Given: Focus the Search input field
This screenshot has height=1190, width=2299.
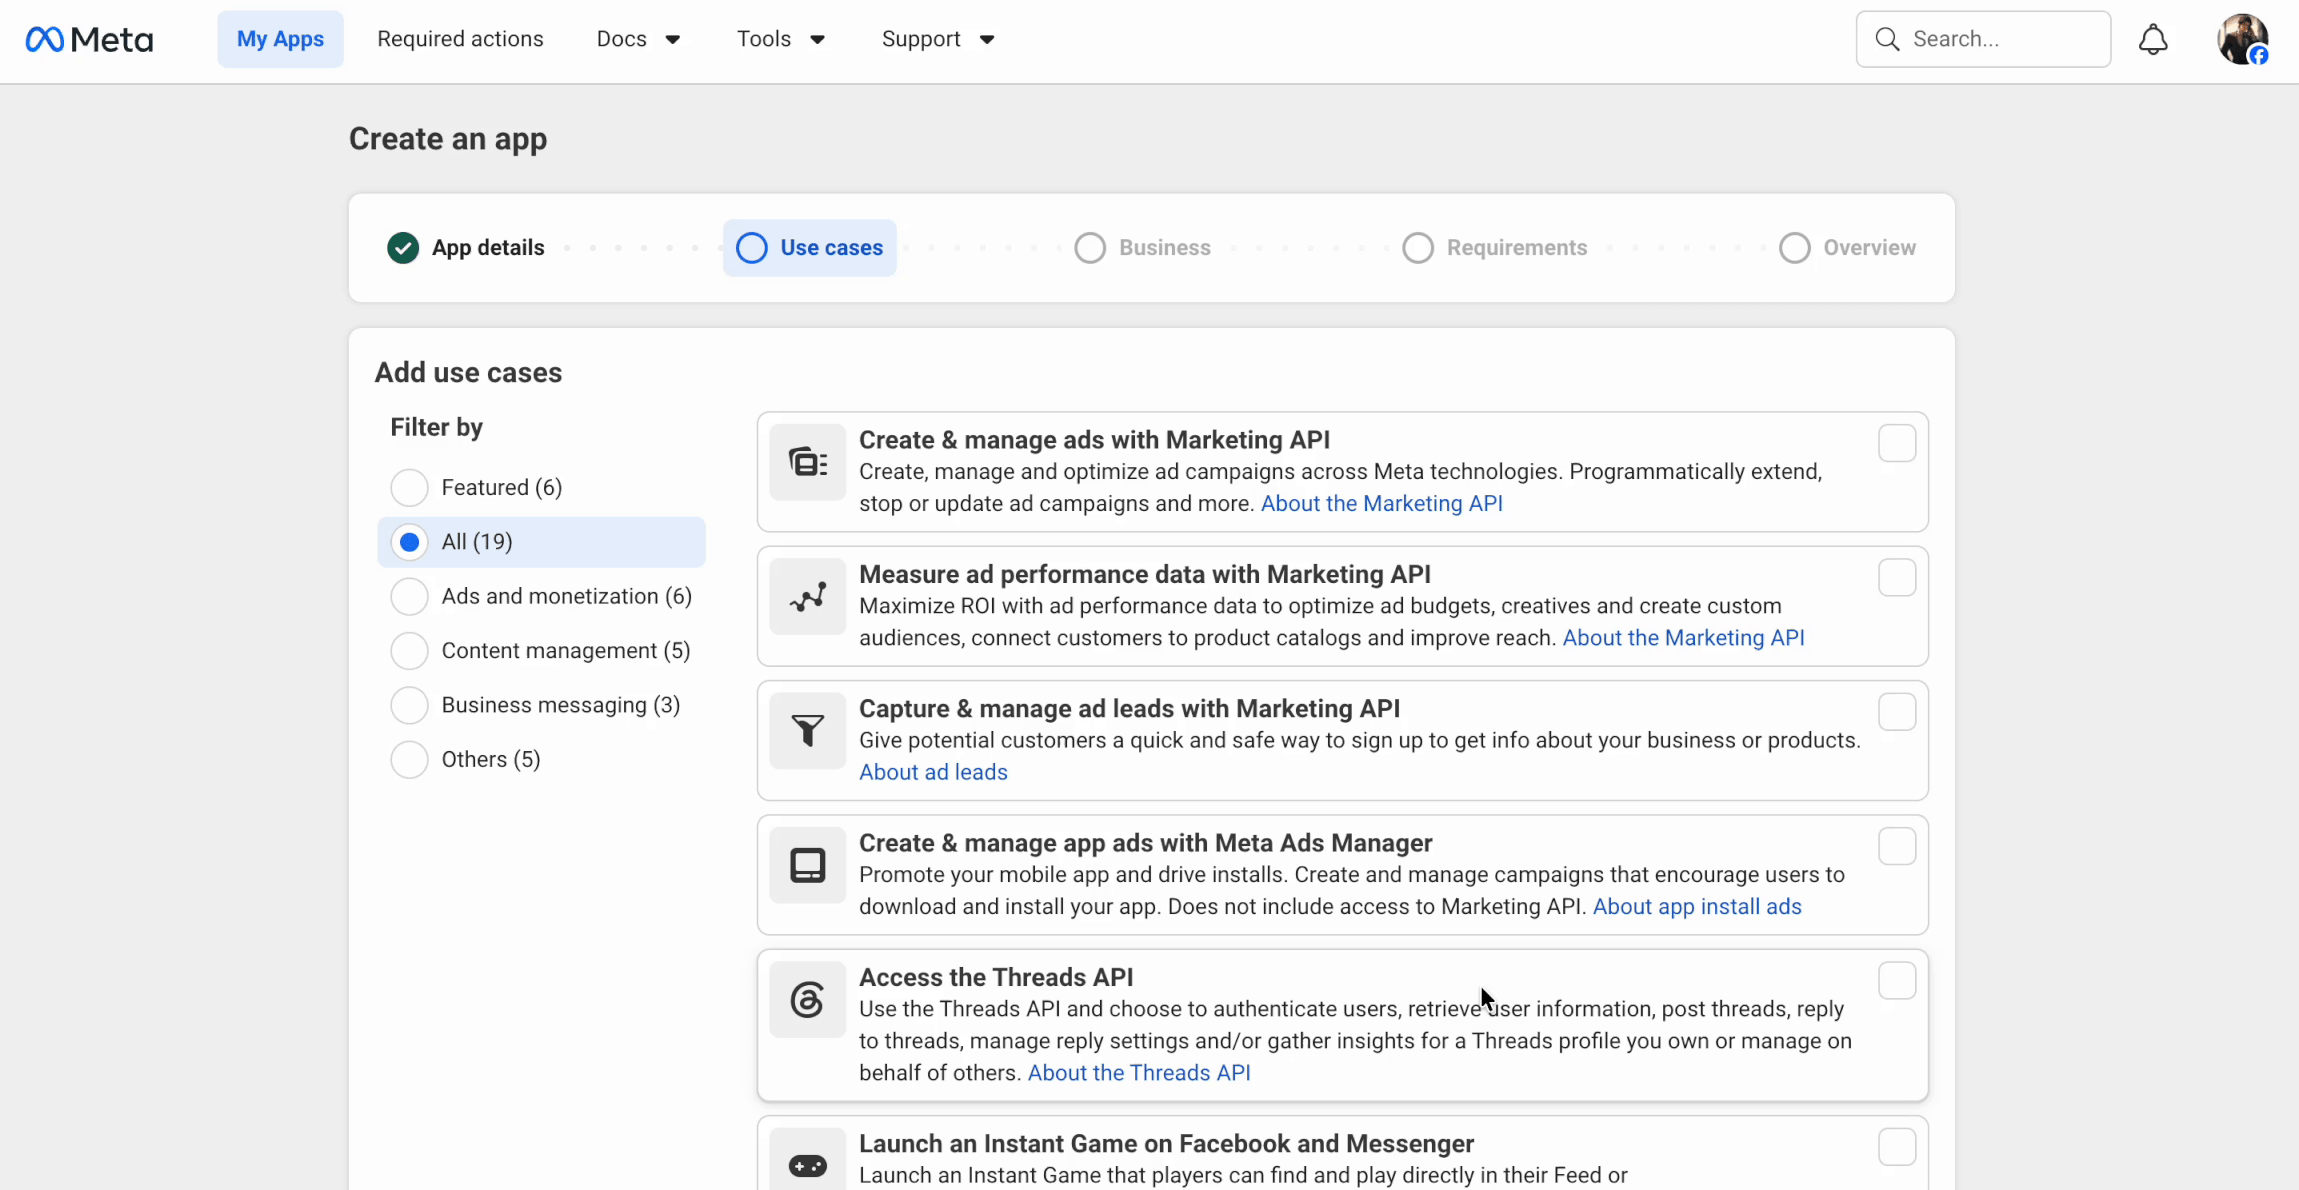Looking at the screenshot, I should point(1983,39).
